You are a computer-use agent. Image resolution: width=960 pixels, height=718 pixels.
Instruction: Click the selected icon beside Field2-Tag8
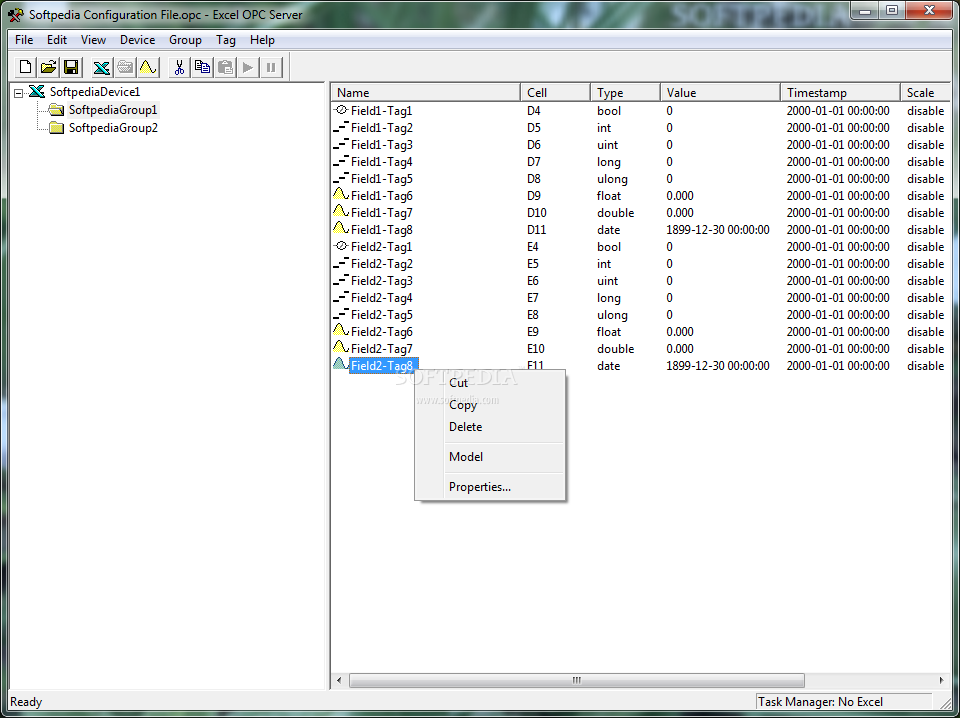(x=341, y=364)
